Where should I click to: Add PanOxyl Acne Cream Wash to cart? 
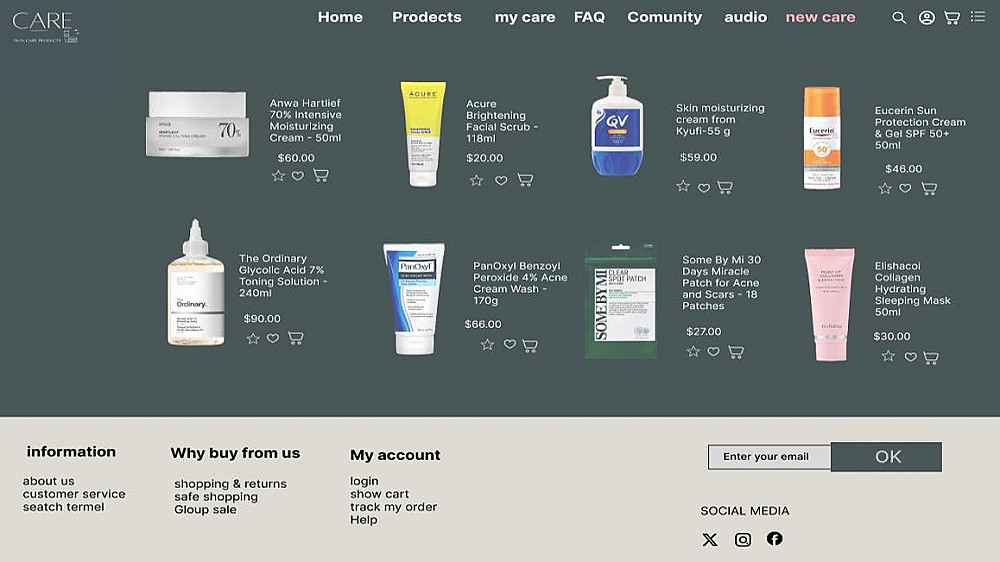tap(530, 346)
